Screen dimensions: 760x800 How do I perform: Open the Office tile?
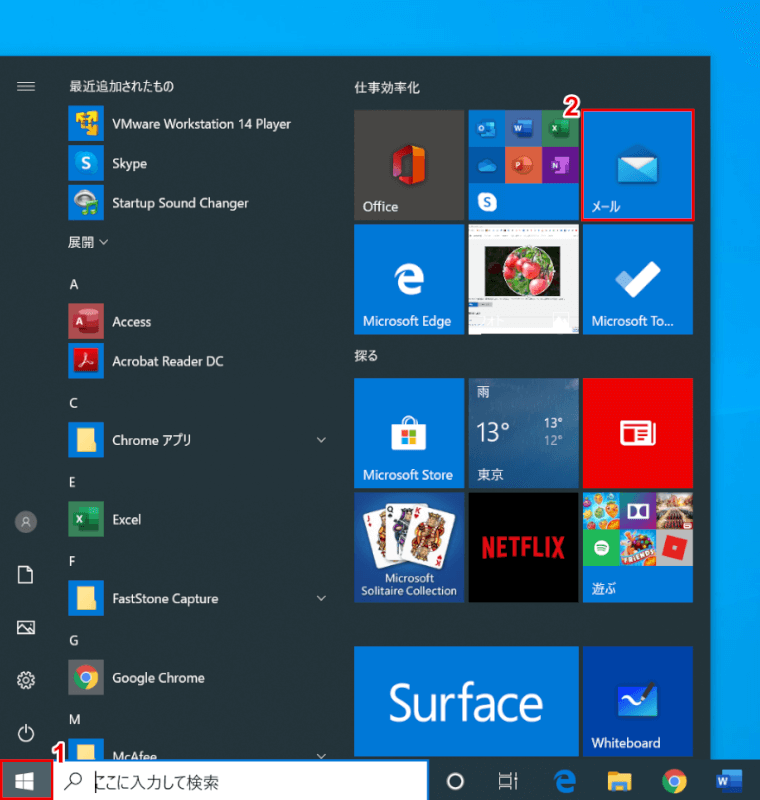pyautogui.click(x=409, y=165)
